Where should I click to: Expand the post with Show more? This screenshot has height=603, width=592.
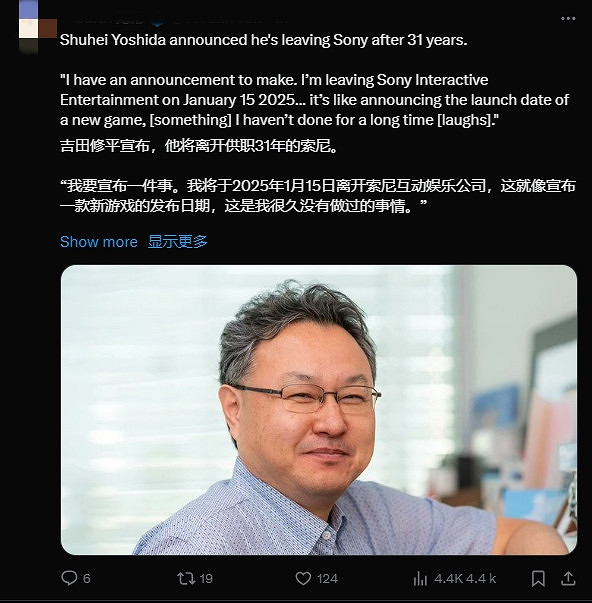[x=98, y=242]
